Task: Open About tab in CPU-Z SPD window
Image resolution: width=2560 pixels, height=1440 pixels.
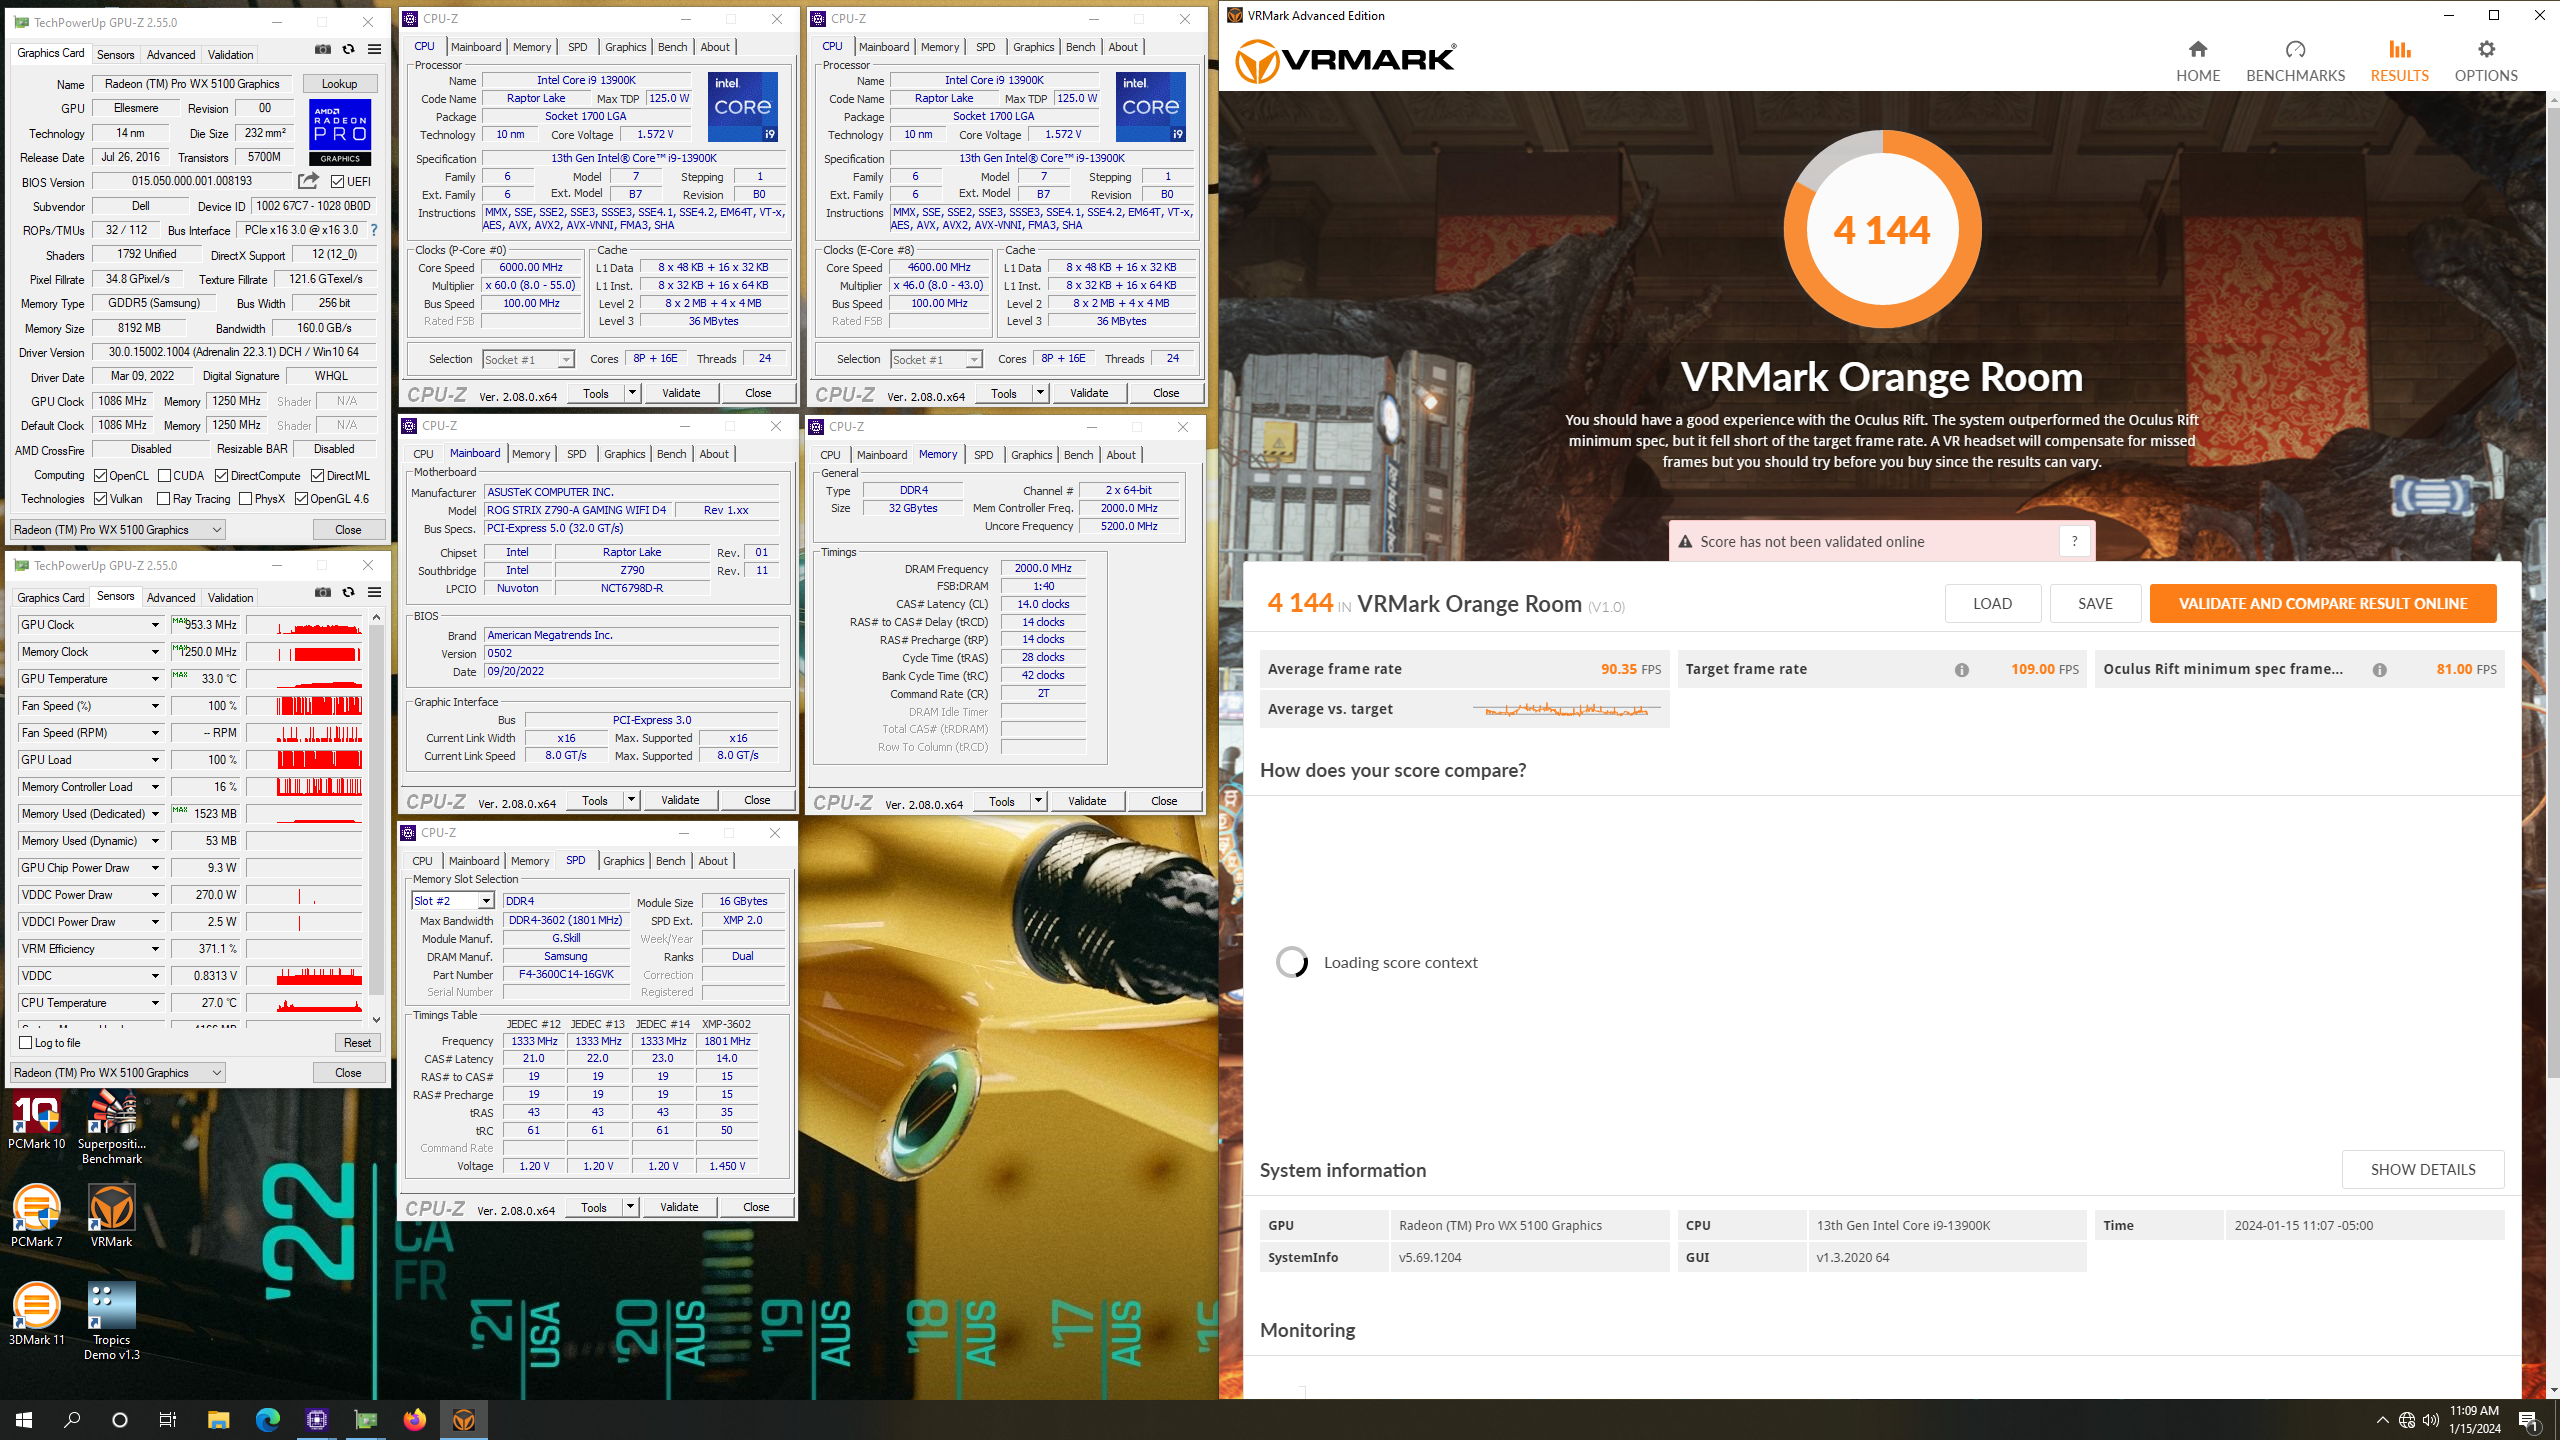Action: click(713, 861)
